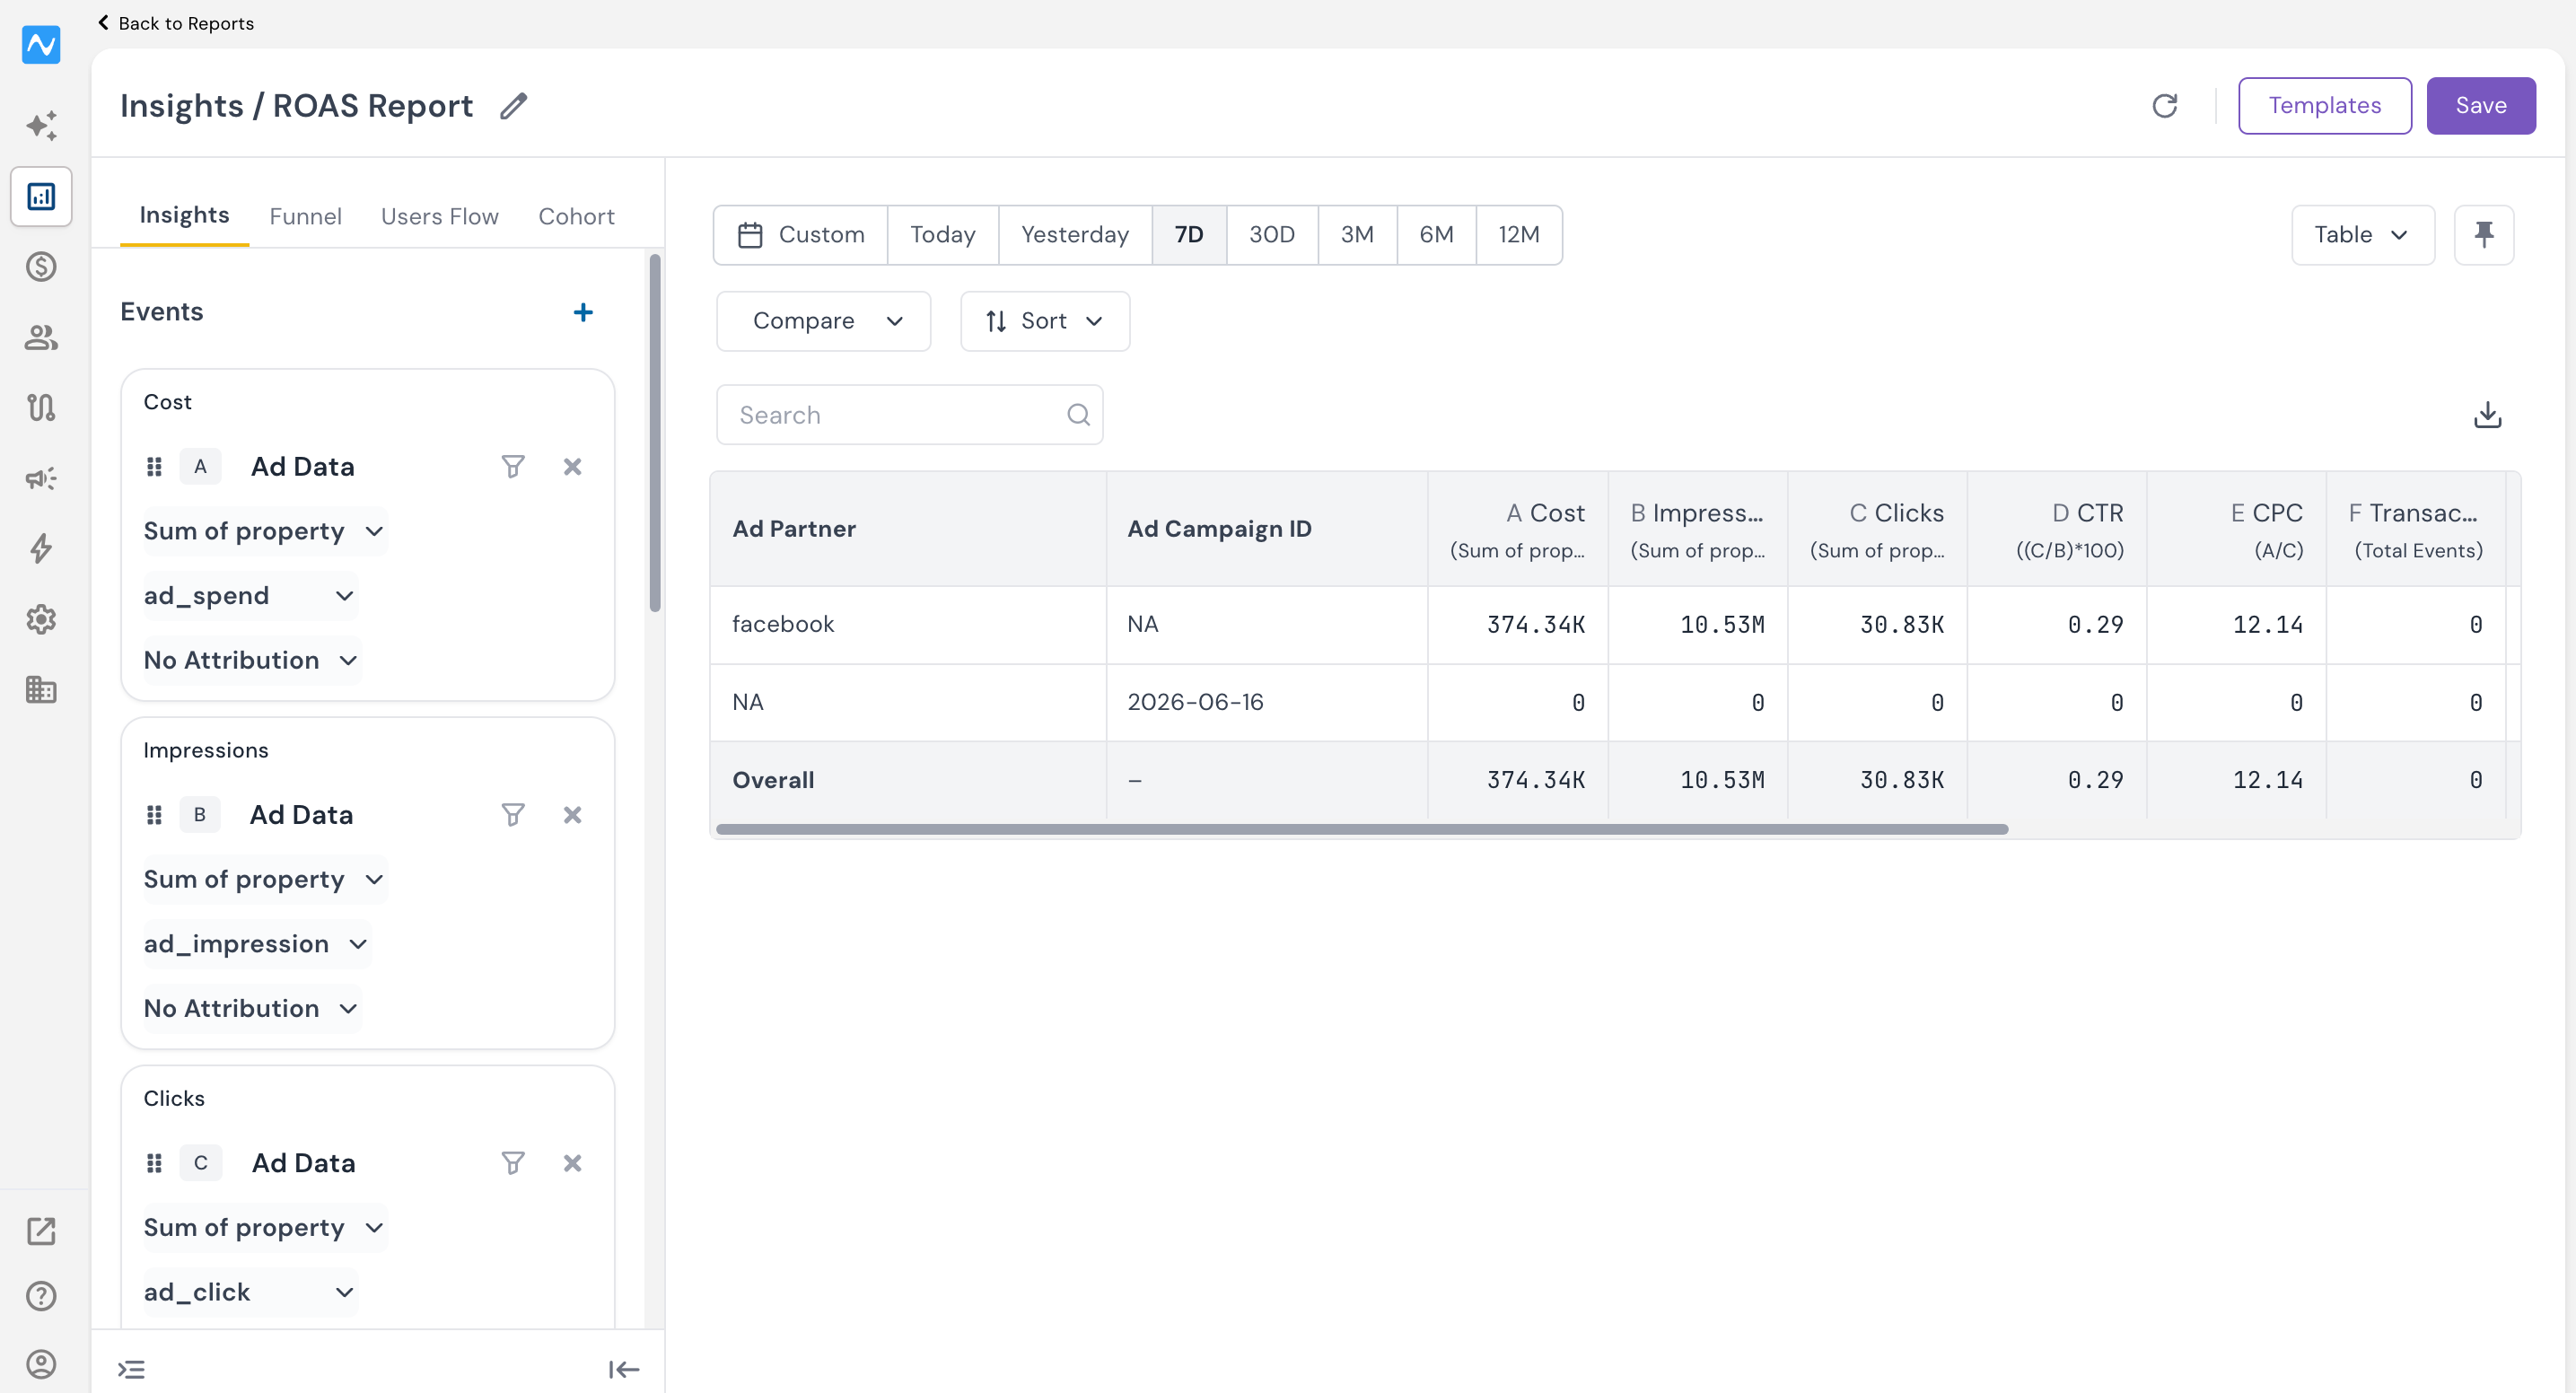Open the campaigns megaphone sidebar icon
The height and width of the screenshot is (1393, 2576).
41,478
